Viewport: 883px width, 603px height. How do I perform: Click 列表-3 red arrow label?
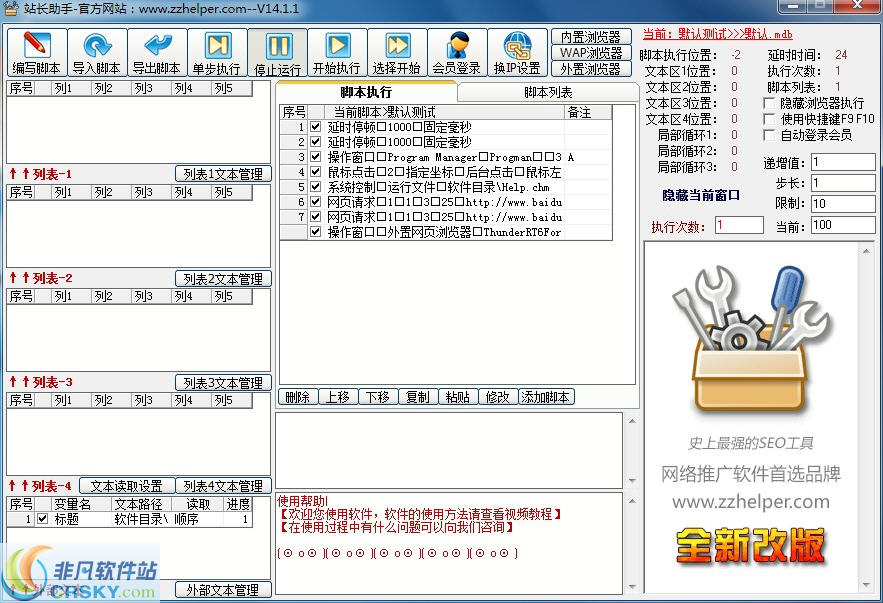coord(41,382)
